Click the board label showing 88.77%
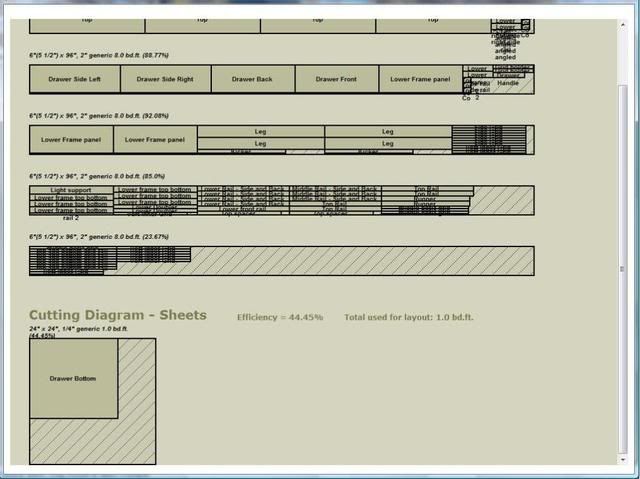Image resolution: width=640 pixels, height=479 pixels. tap(99, 55)
